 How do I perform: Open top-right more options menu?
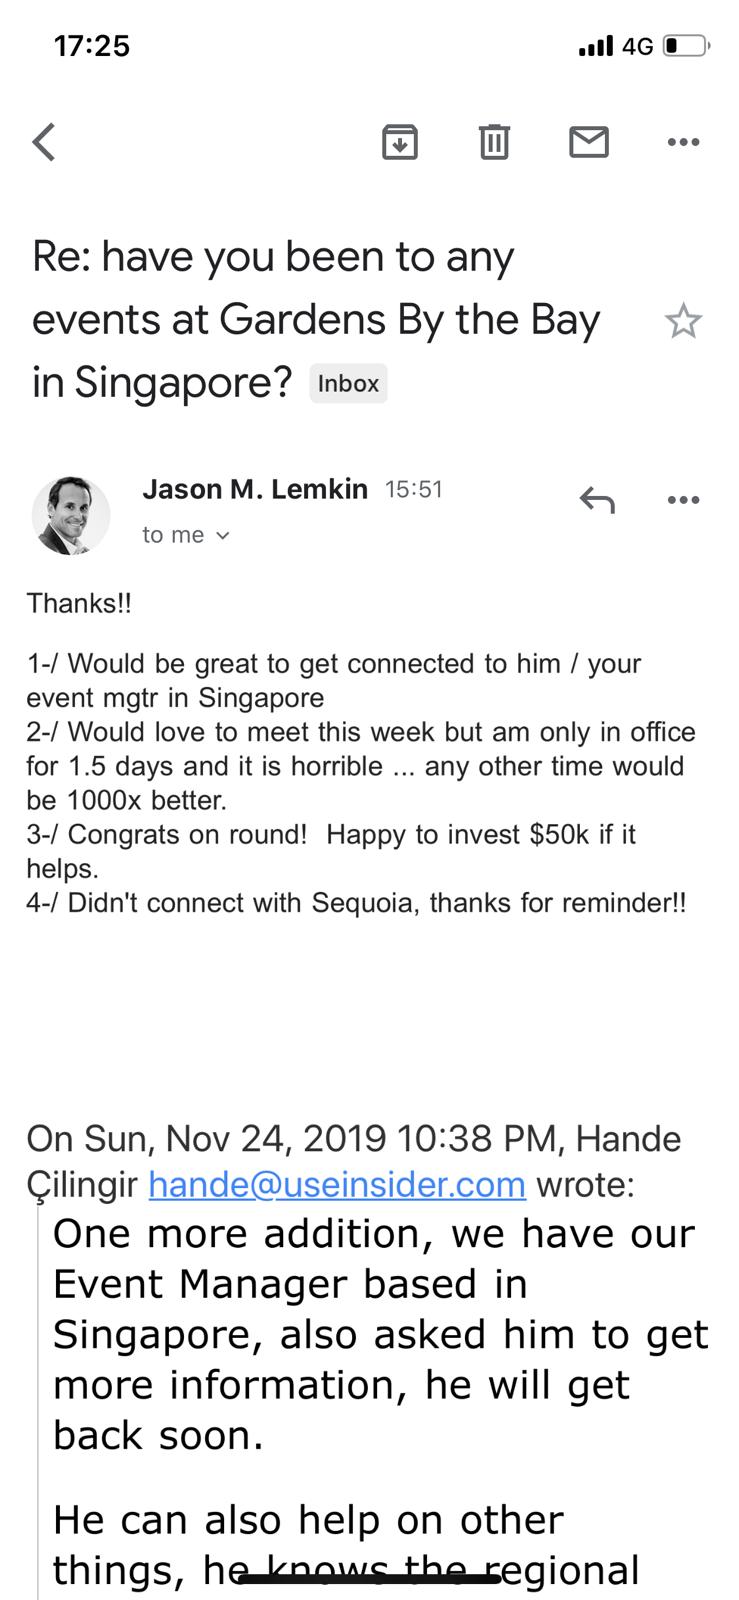[683, 142]
